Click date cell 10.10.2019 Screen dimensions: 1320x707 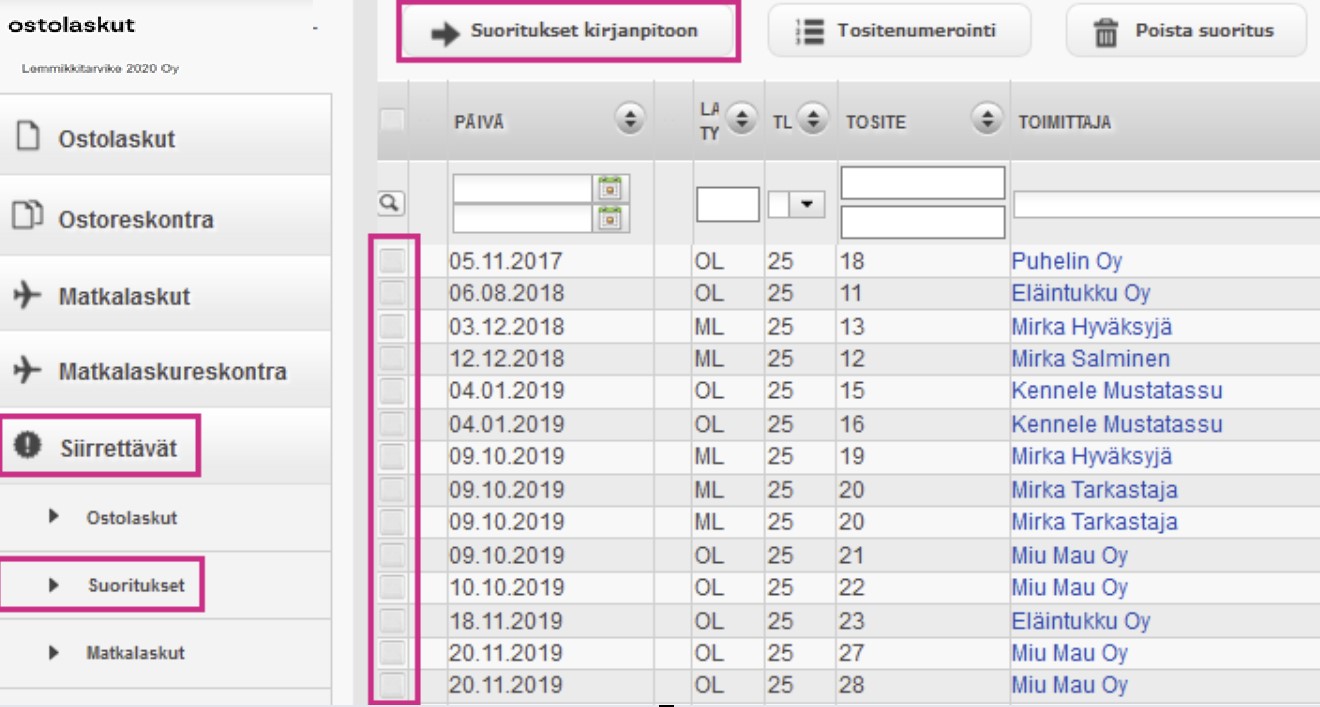506,587
